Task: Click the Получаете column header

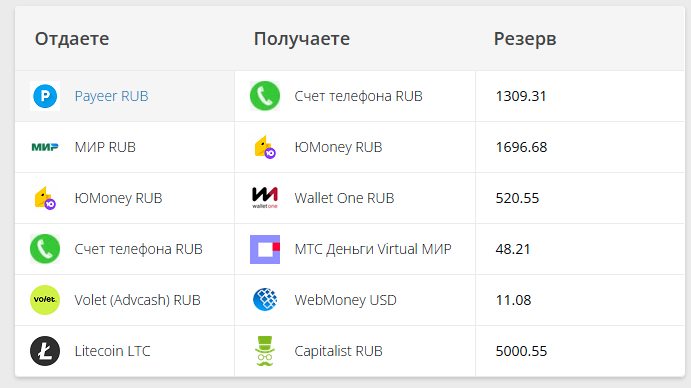Action: (302, 39)
